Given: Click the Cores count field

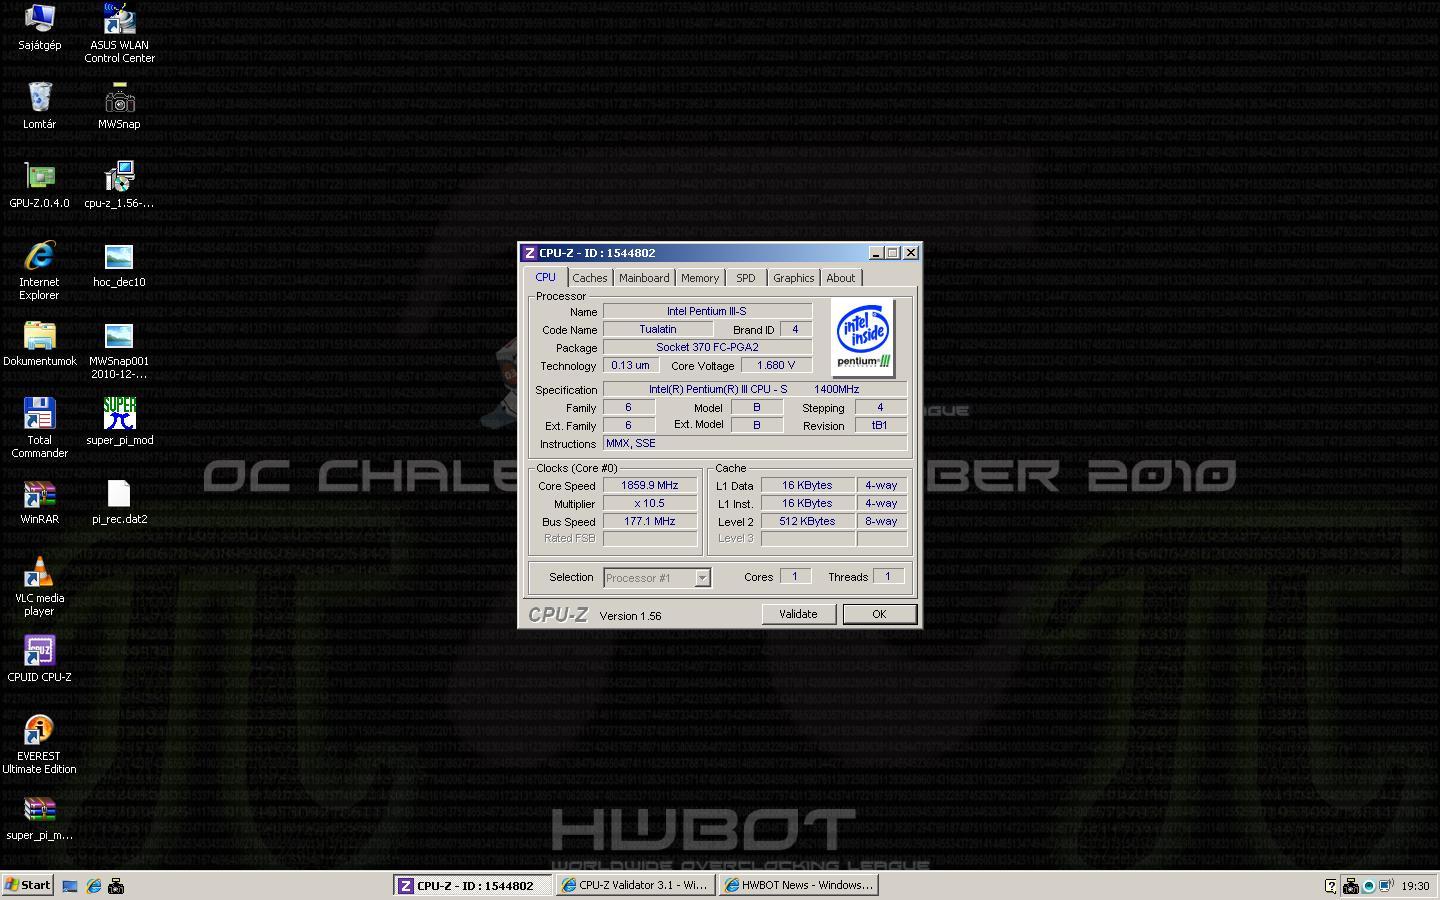Looking at the screenshot, I should point(795,576).
